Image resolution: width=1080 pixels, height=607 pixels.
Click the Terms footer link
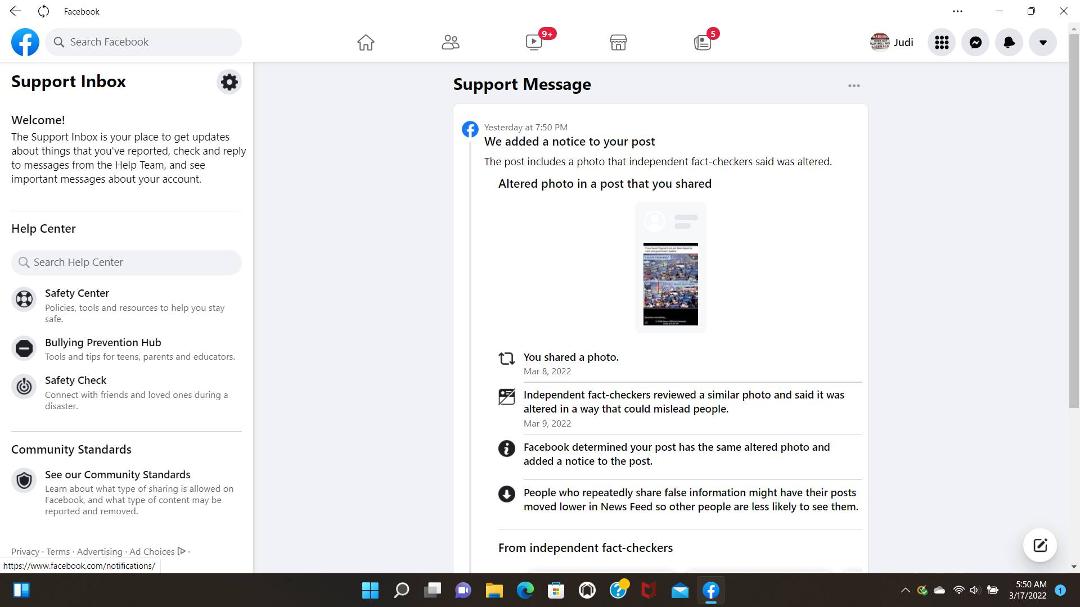click(58, 552)
